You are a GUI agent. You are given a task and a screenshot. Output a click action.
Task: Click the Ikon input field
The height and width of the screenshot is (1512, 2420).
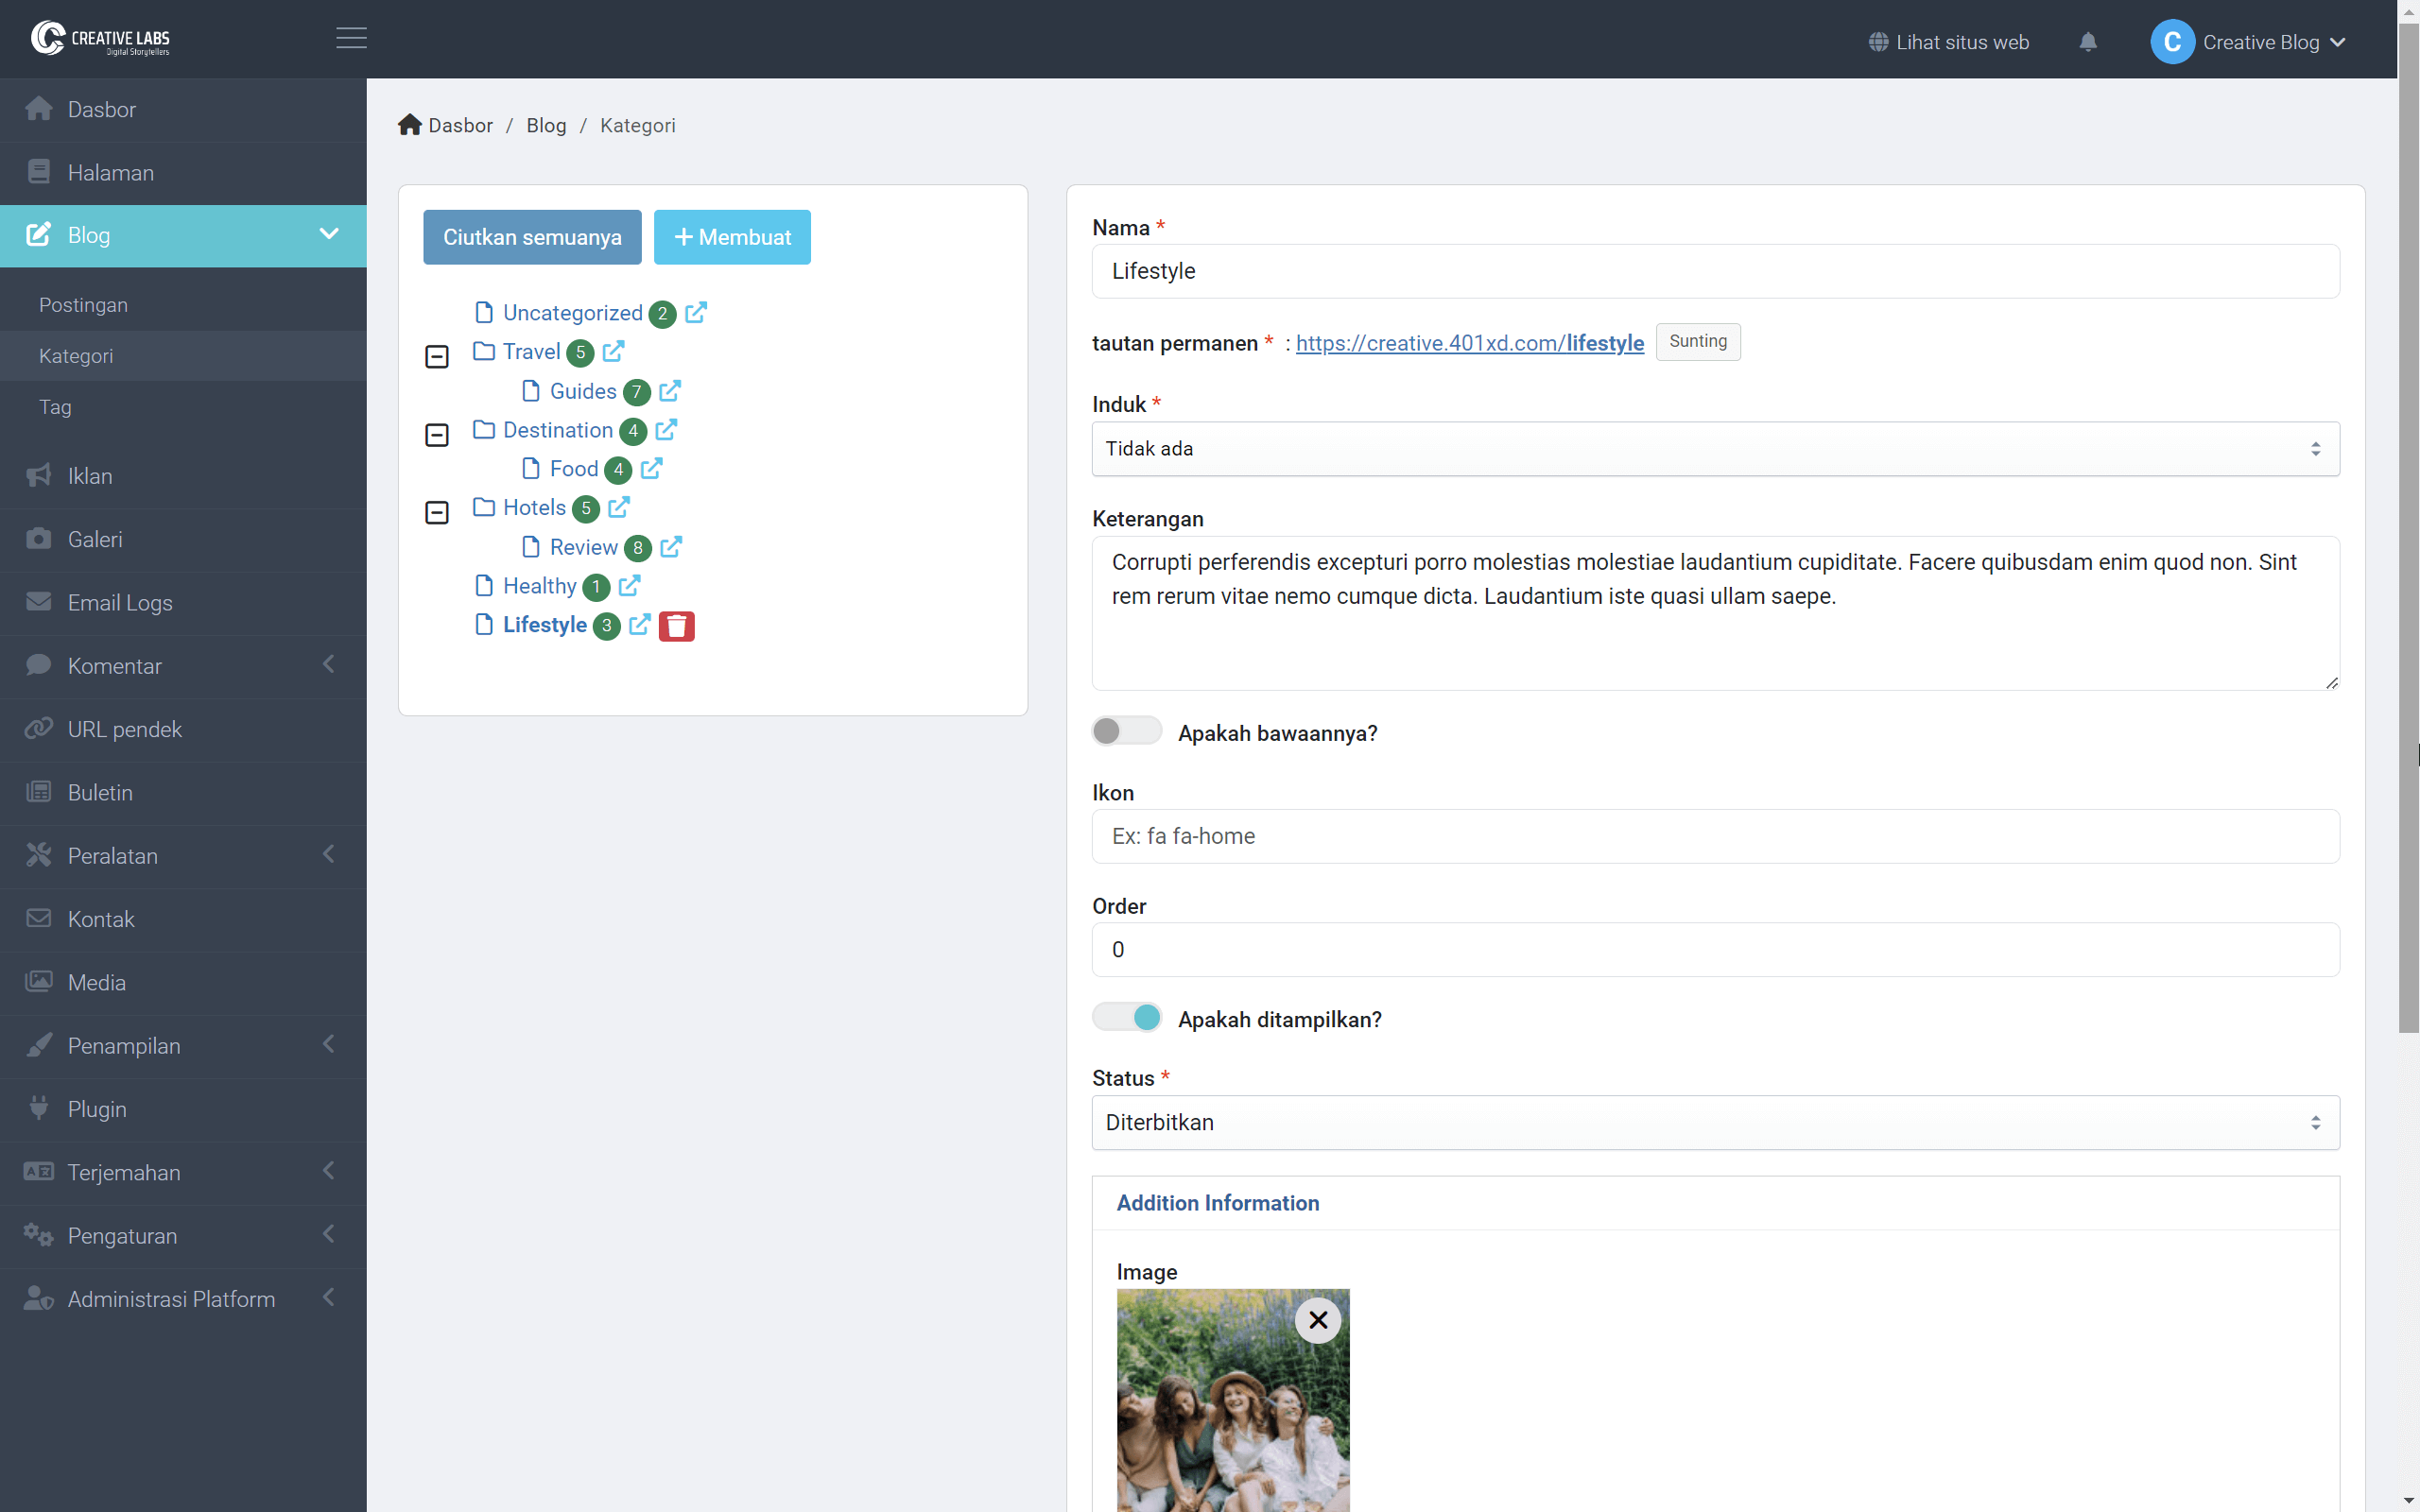[1714, 836]
